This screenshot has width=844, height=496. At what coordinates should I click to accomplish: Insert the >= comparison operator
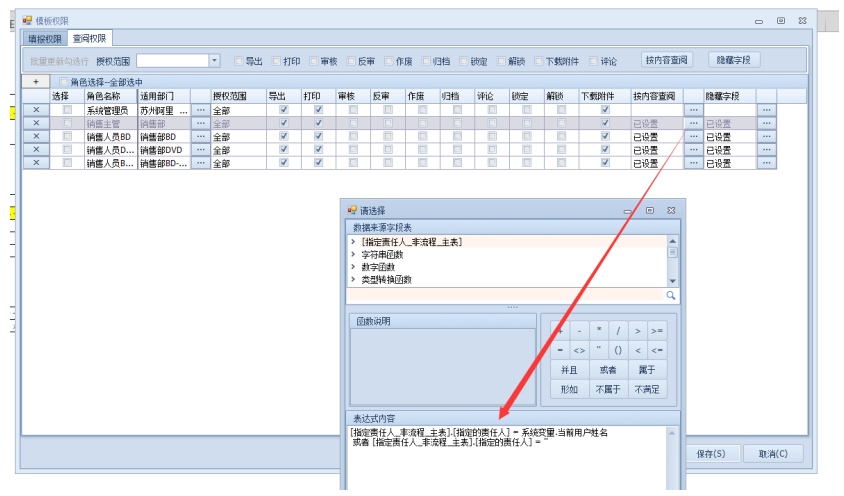tap(656, 330)
